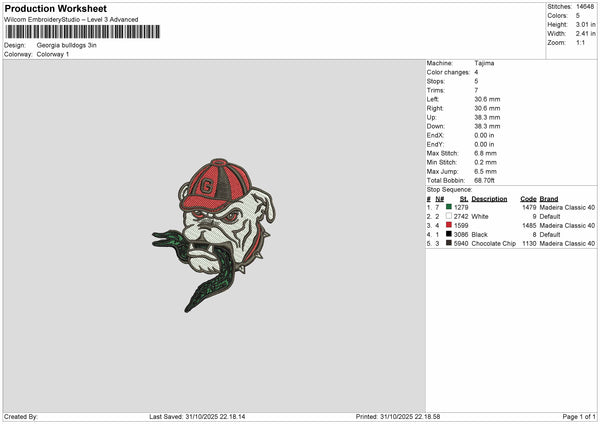Viewport: 600px width, 424px height.
Task: Click the green thread color swatch
Action: click(449, 207)
